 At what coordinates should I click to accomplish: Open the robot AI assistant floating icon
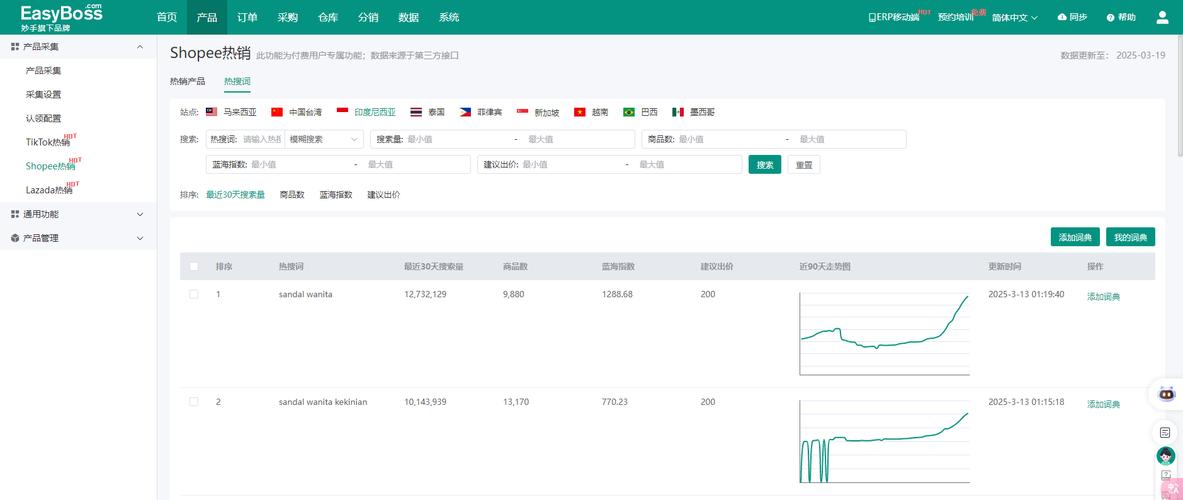1166,394
